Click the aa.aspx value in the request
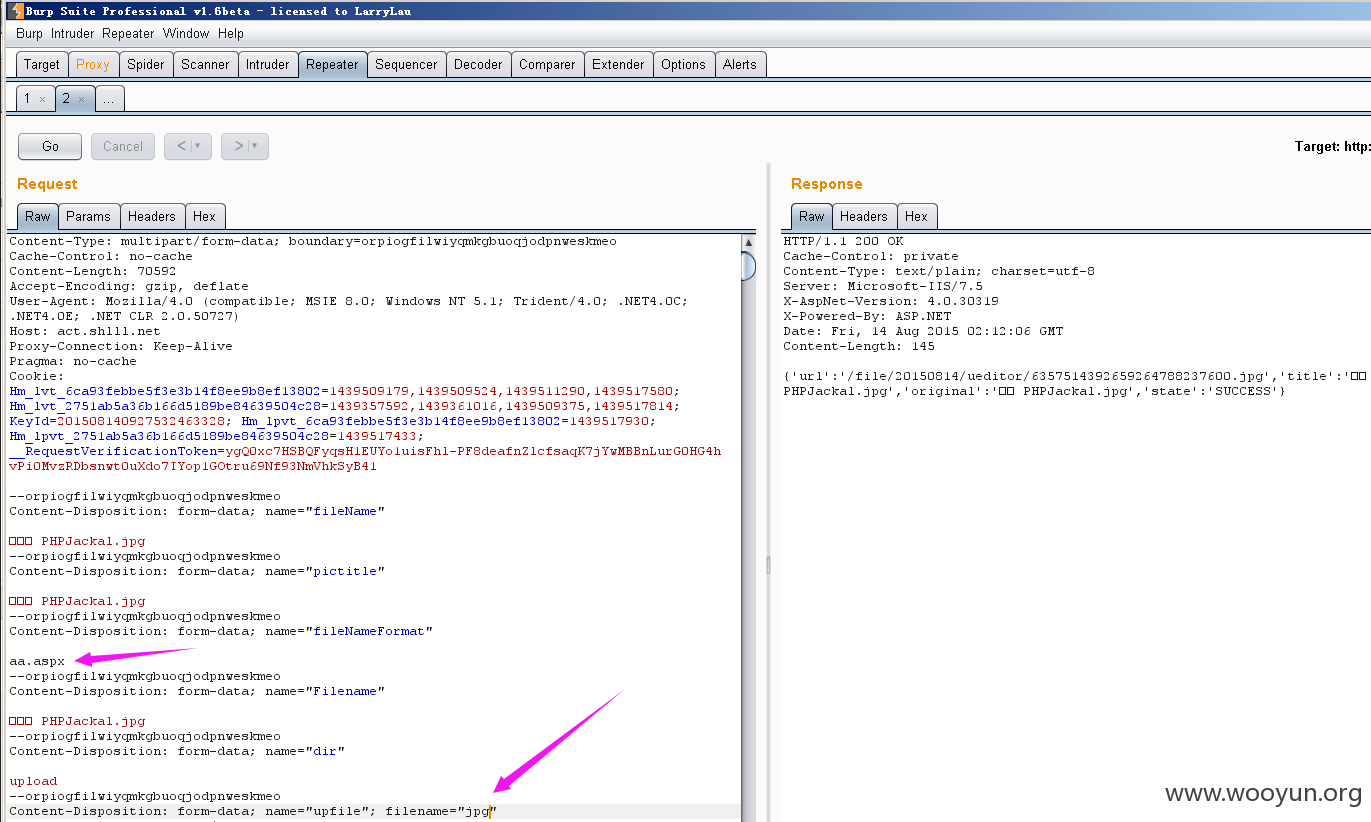Screen dimensions: 1371x822 click(x=37, y=661)
